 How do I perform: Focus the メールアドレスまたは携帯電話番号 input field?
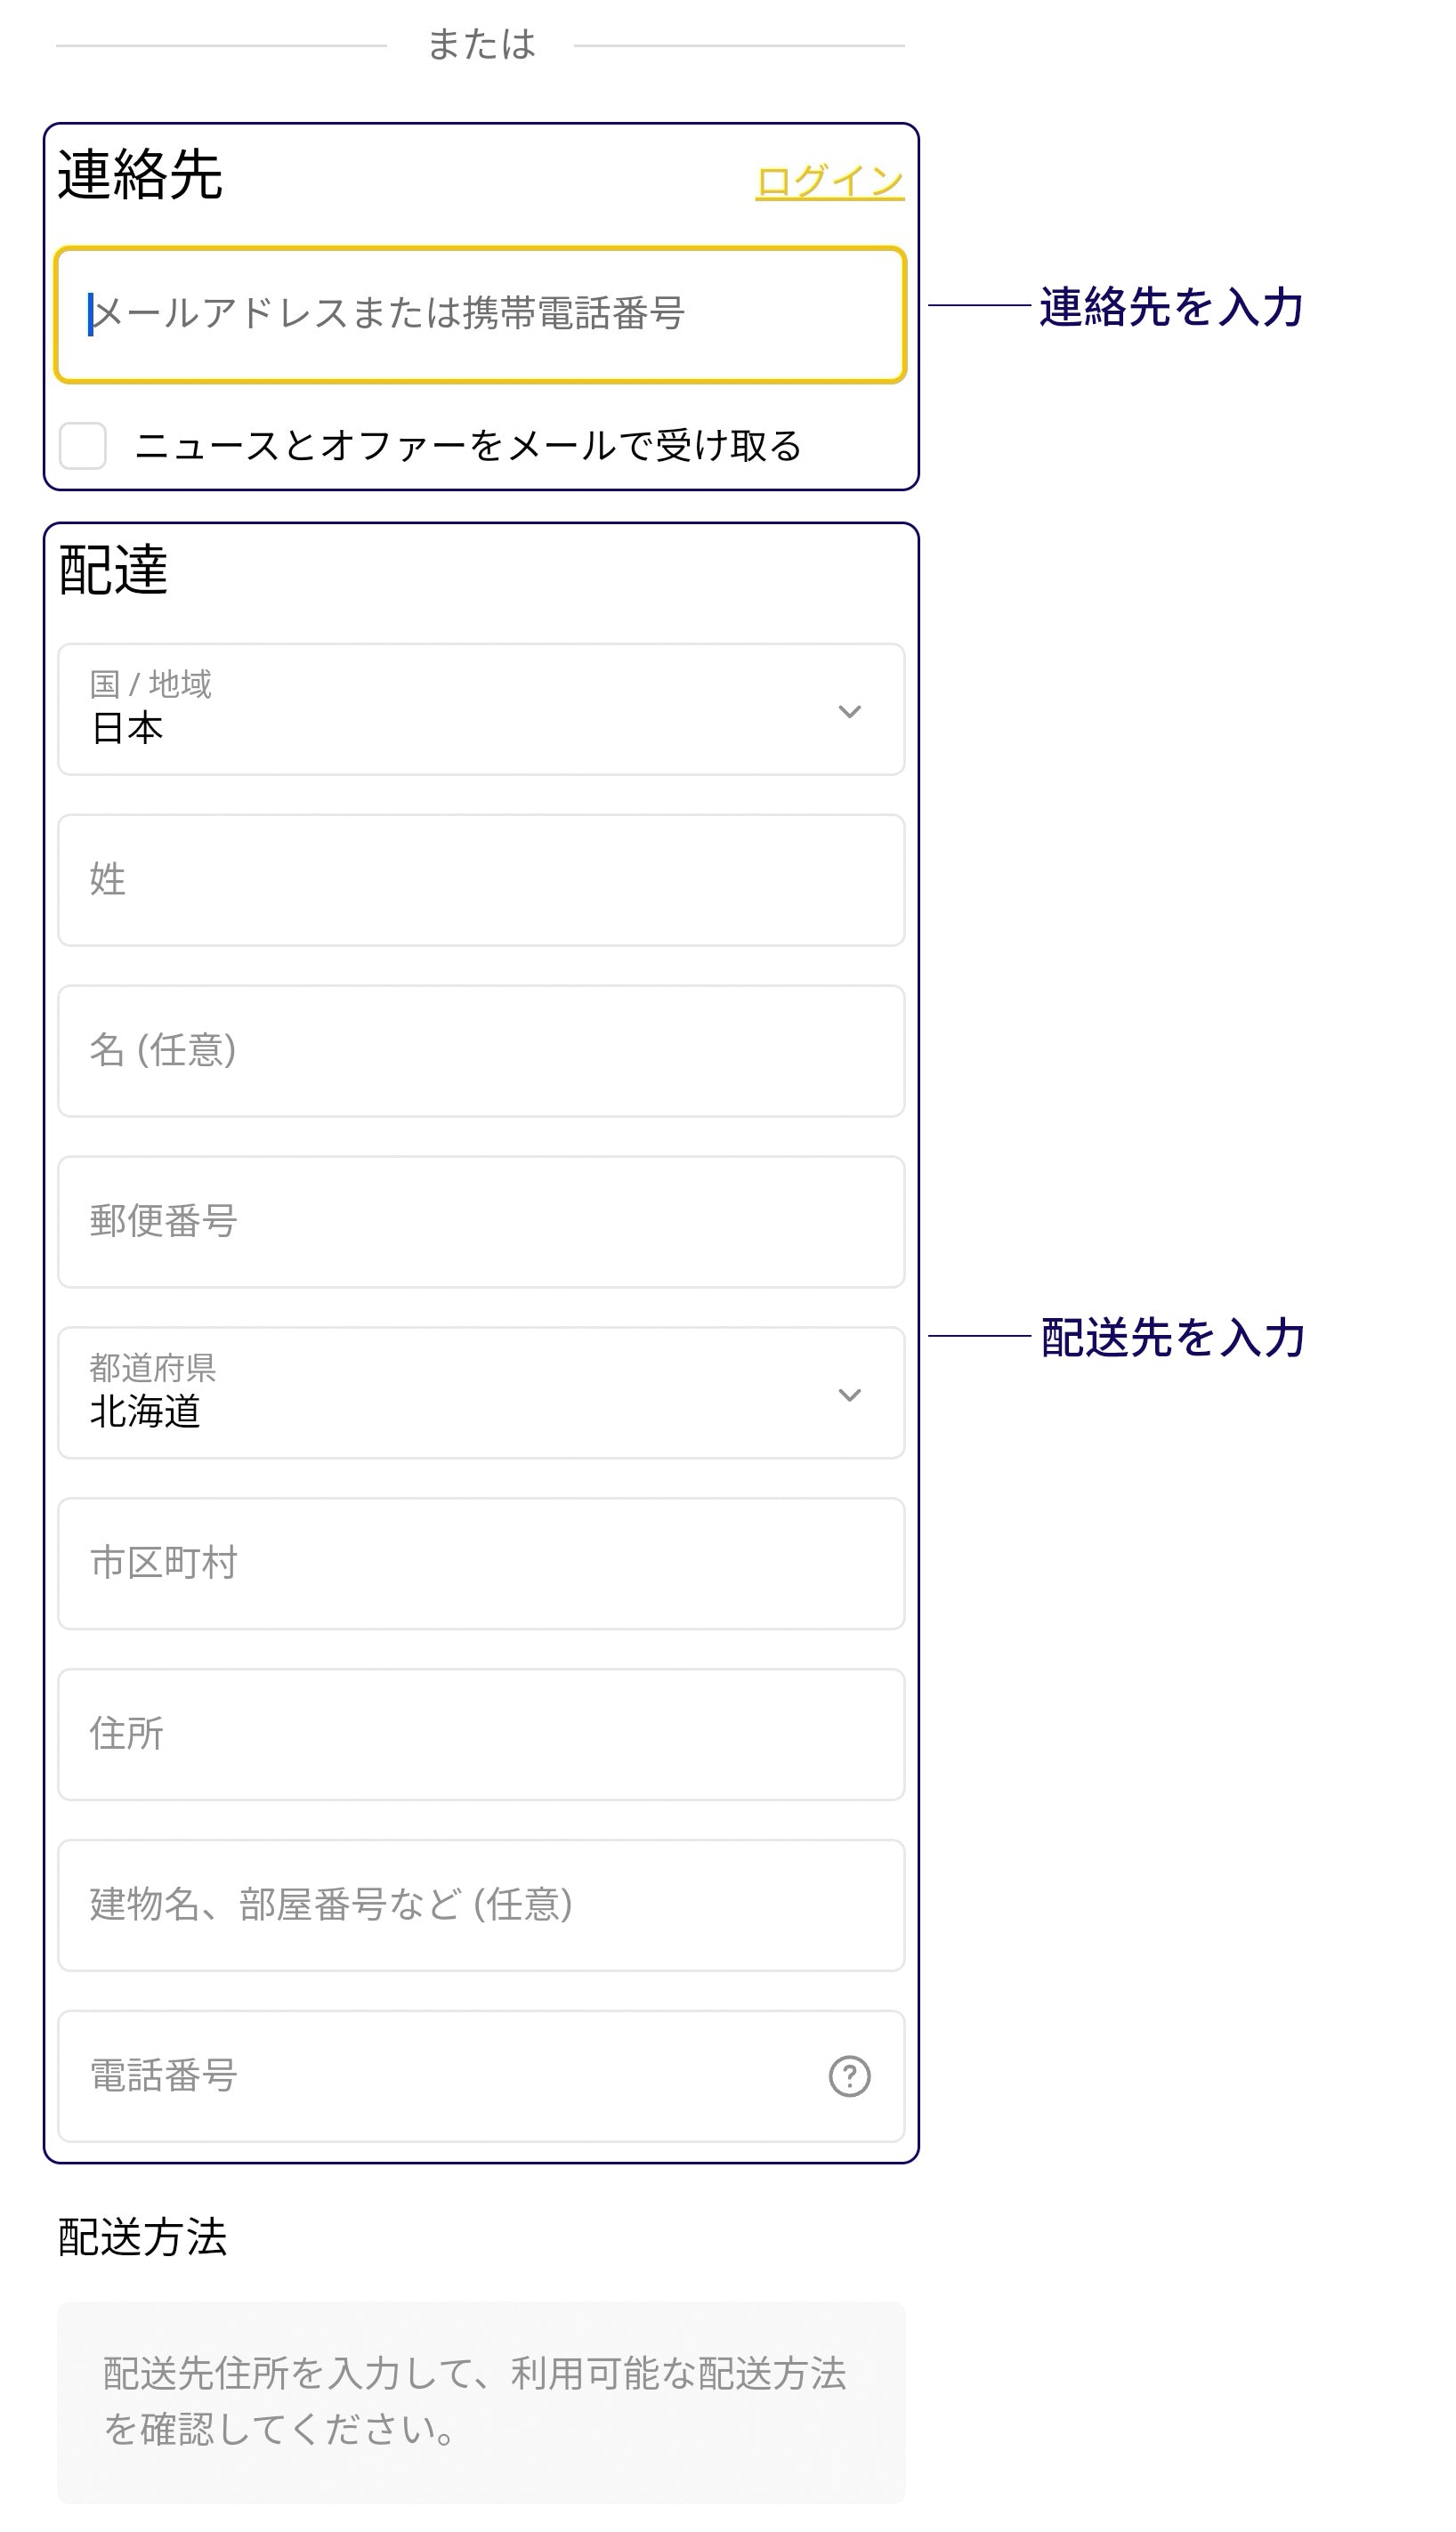click(x=480, y=315)
